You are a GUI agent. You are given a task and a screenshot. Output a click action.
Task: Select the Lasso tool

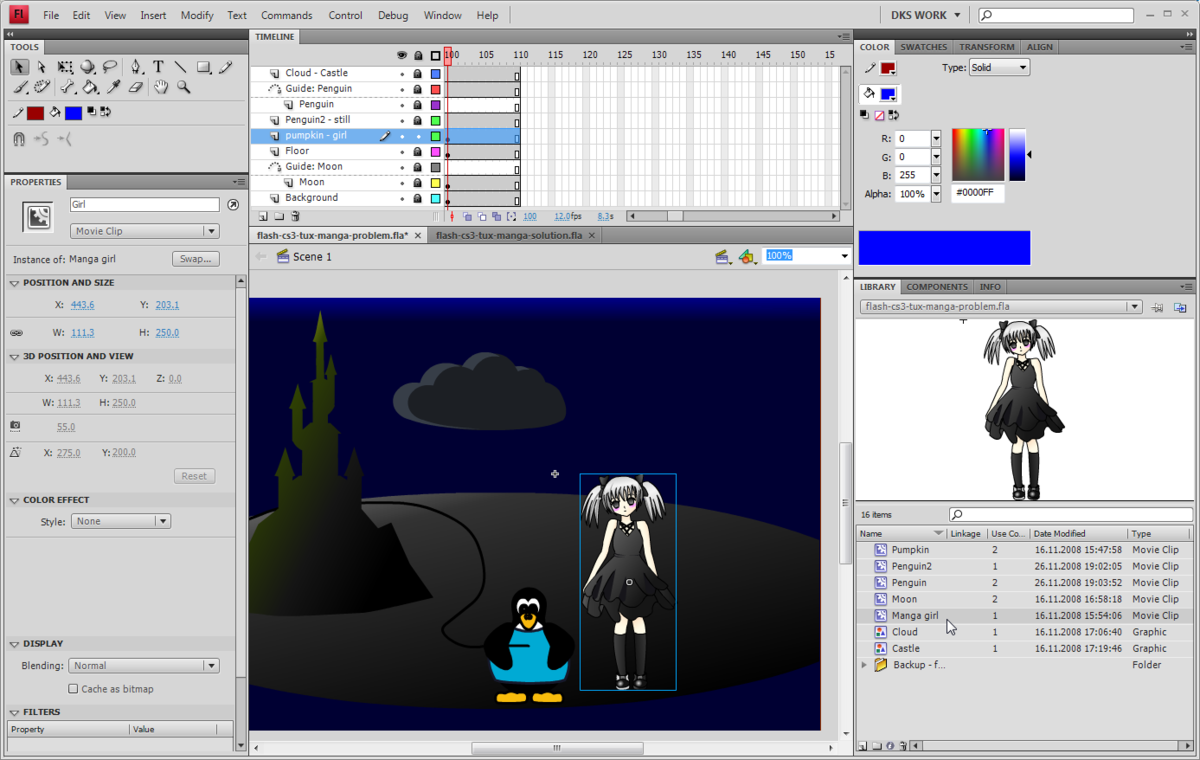coord(110,67)
